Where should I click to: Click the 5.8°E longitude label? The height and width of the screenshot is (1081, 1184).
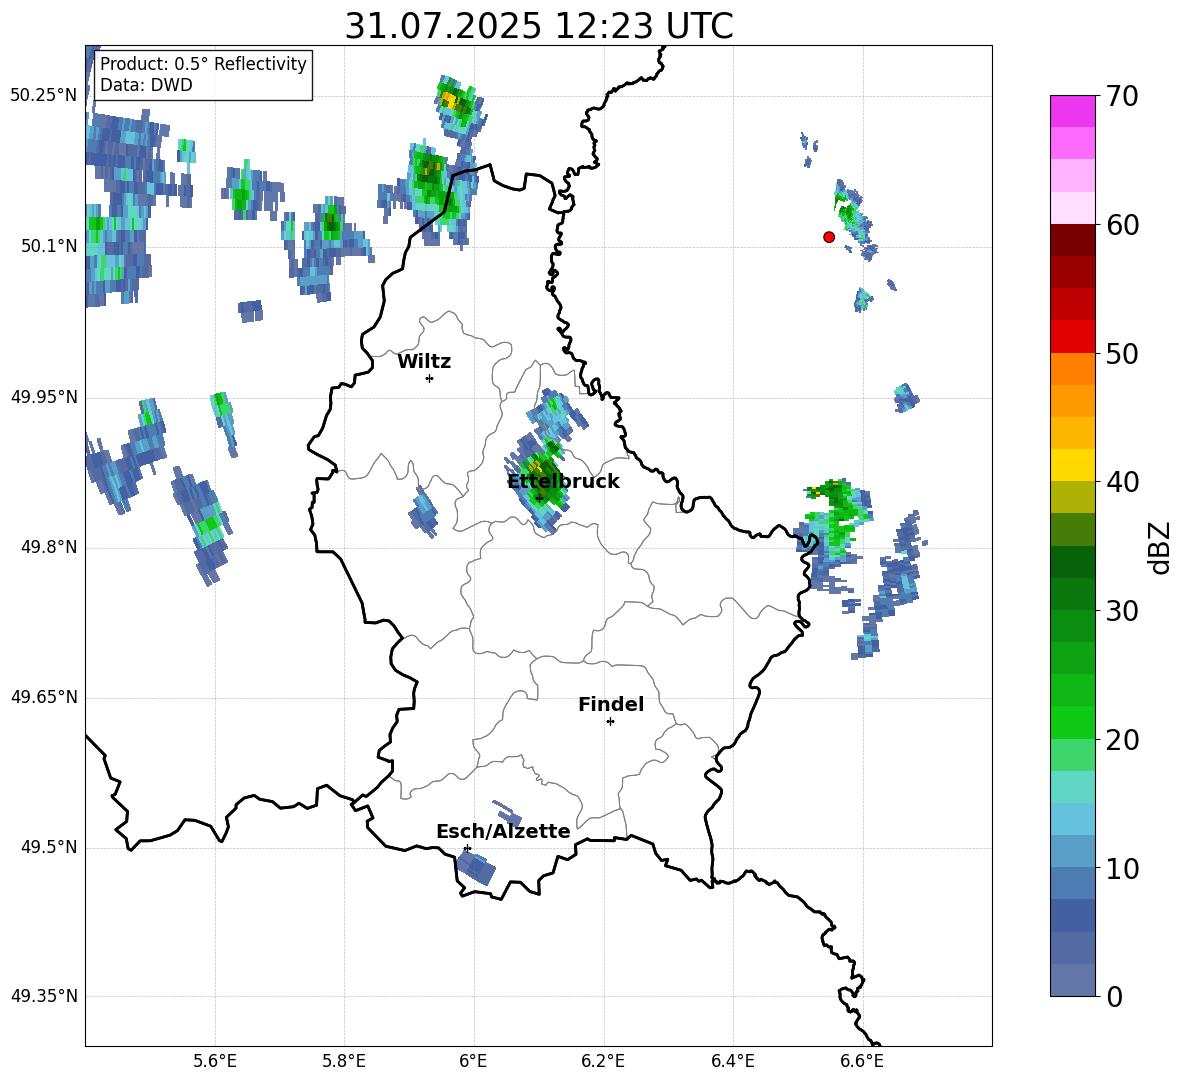[344, 1061]
